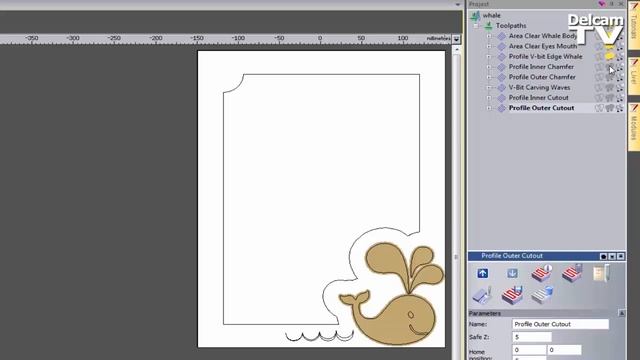Expand the Profile Inner Chamfer toolpath
The height and width of the screenshot is (360, 640).
[x=489, y=67]
